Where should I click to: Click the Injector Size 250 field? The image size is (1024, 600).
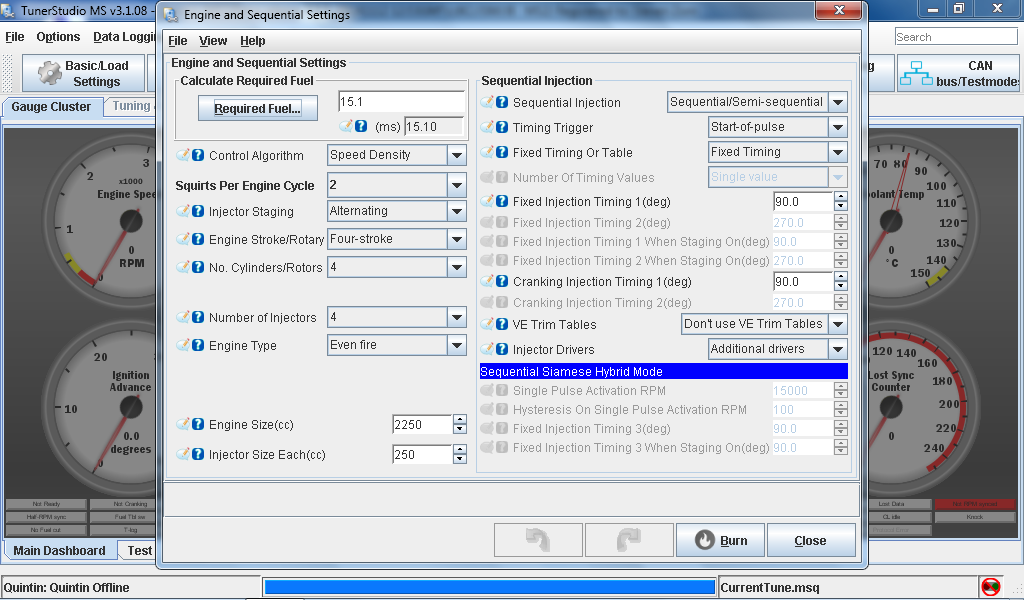[422, 454]
